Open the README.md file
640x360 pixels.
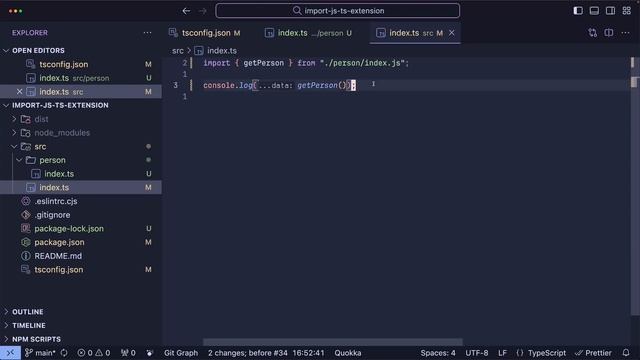point(81,256)
